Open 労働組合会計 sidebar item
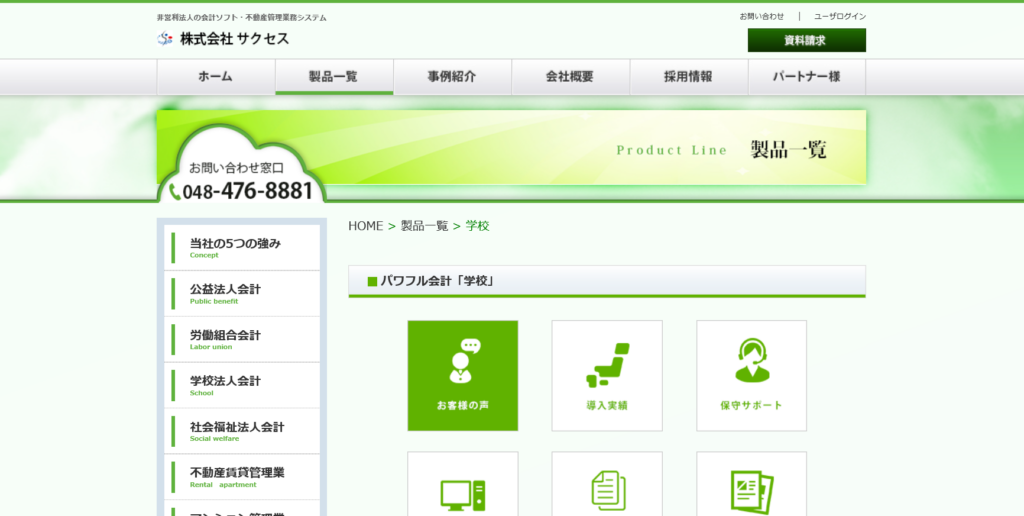The width and height of the screenshot is (1024, 516). pyautogui.click(x=242, y=340)
